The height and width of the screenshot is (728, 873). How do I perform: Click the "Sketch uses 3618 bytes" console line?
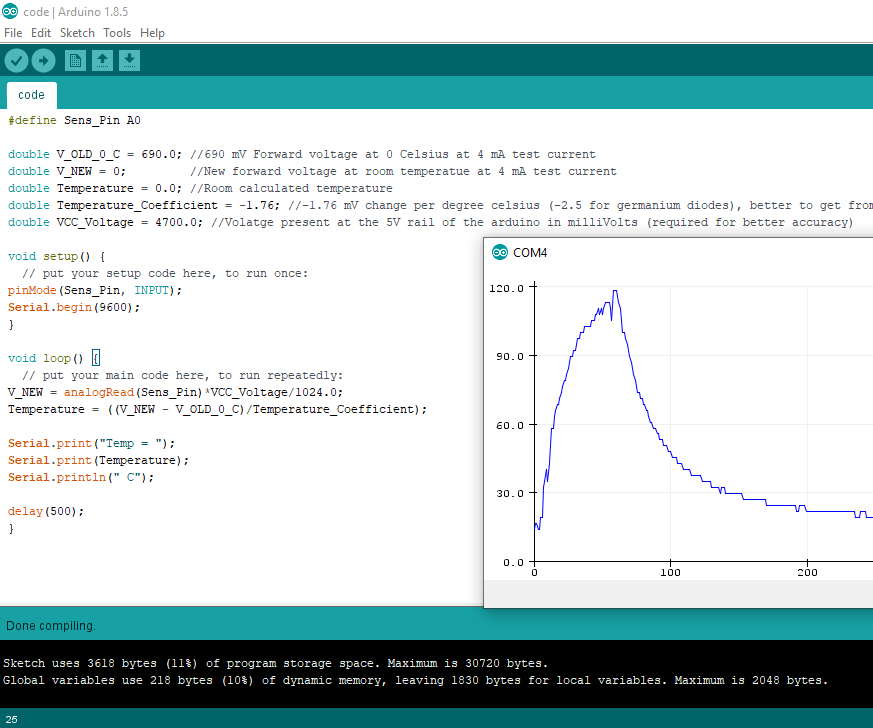[x=275, y=663]
